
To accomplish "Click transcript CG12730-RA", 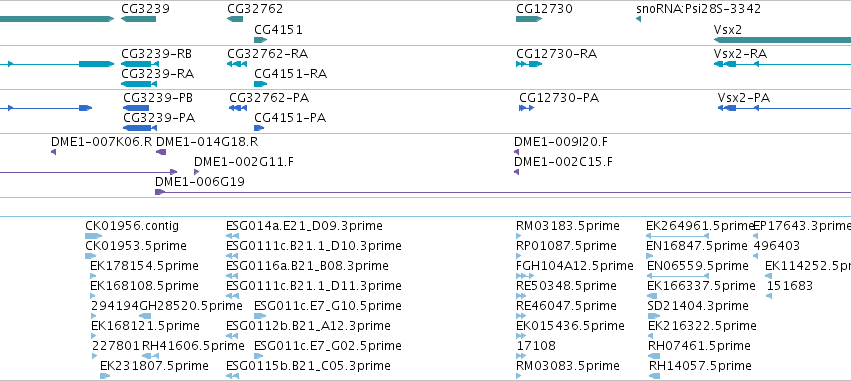I will click(x=556, y=53).
